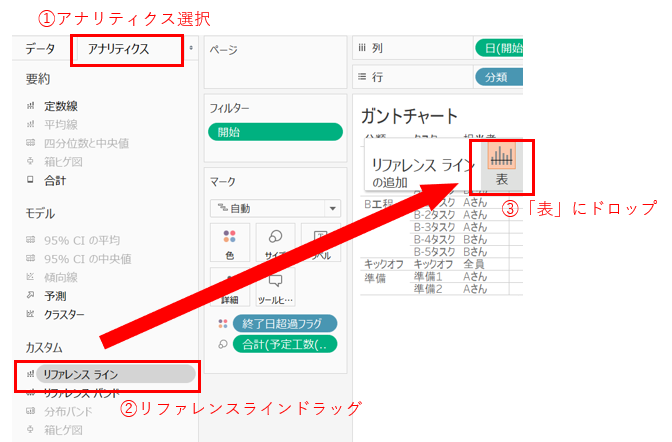Click the 分類 pill on the 行 shelf
Viewport: 672px width, 442px height.
pos(499,77)
